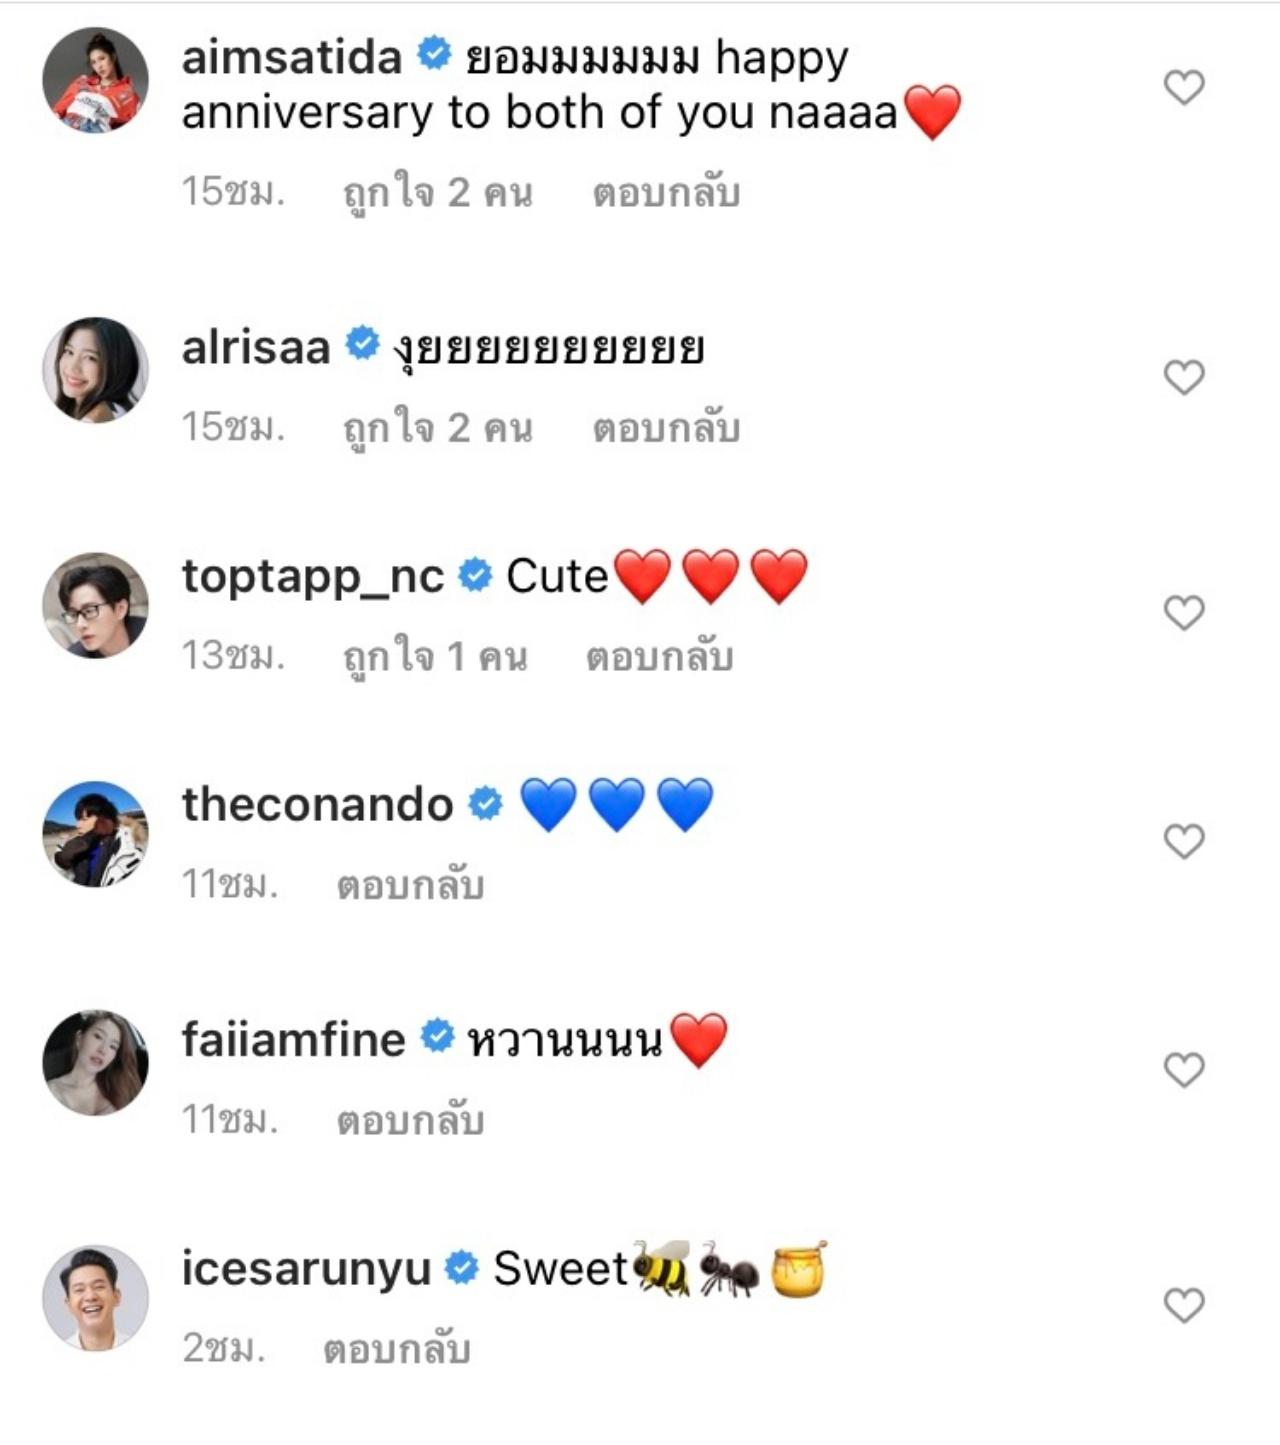
Task: Open the faiiamfine username link
Action: 293,1039
